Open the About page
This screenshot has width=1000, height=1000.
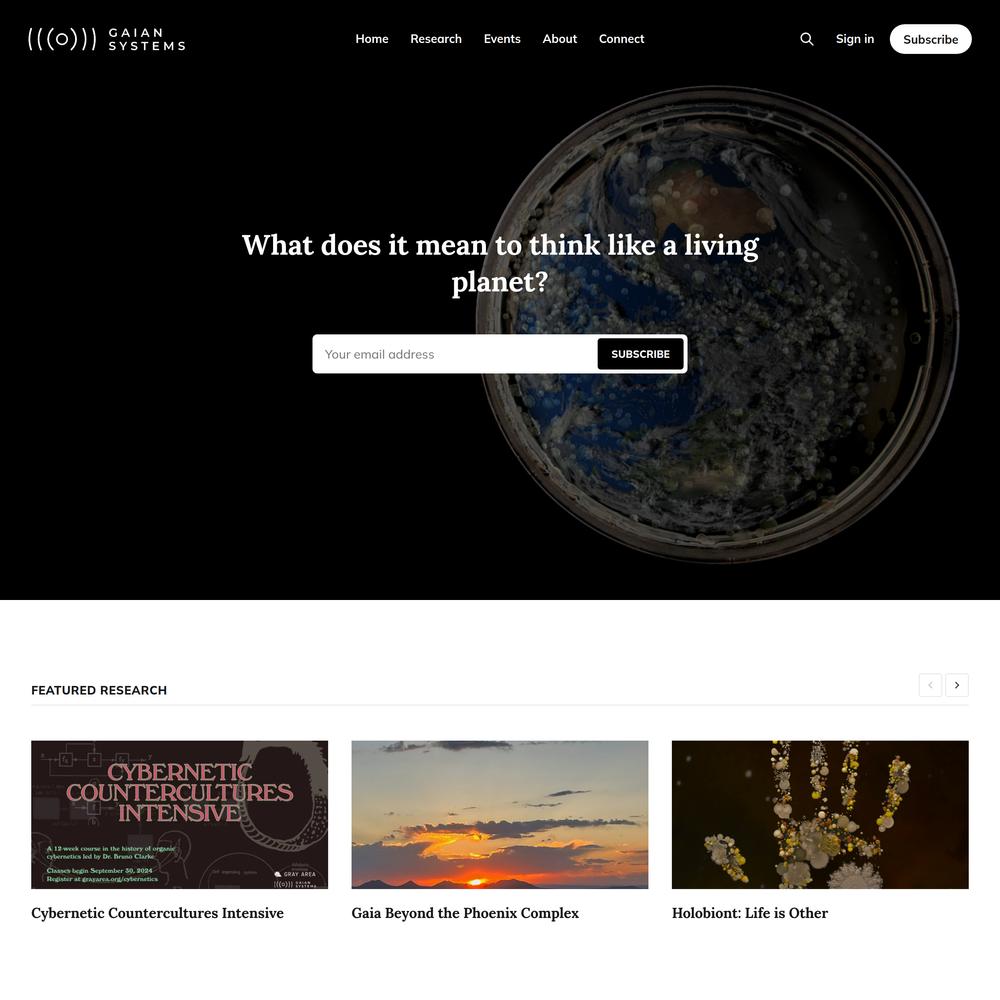[559, 39]
